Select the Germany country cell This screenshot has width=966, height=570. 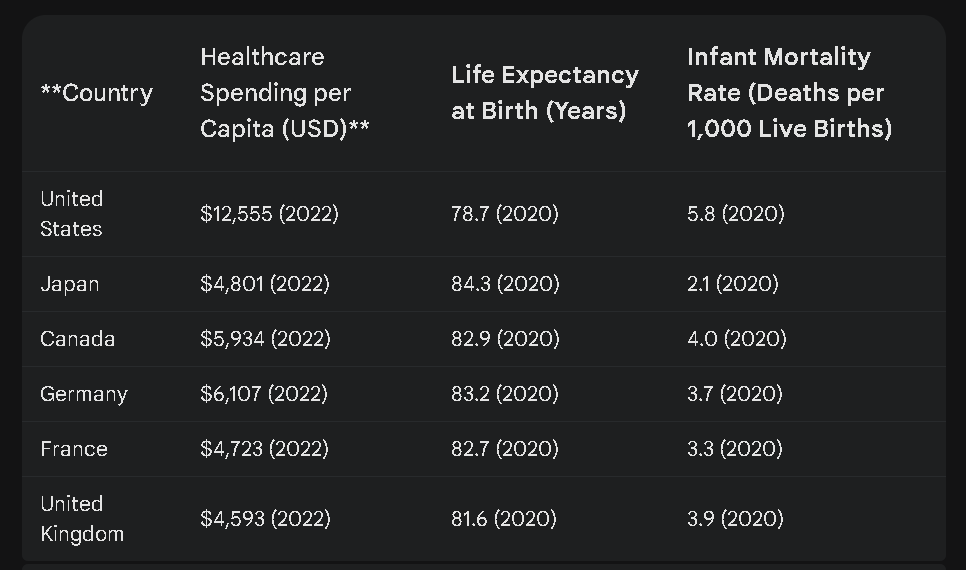tap(83, 394)
